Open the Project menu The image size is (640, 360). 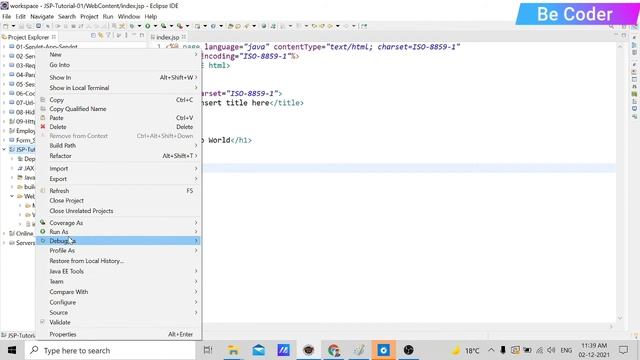[x=89, y=17]
